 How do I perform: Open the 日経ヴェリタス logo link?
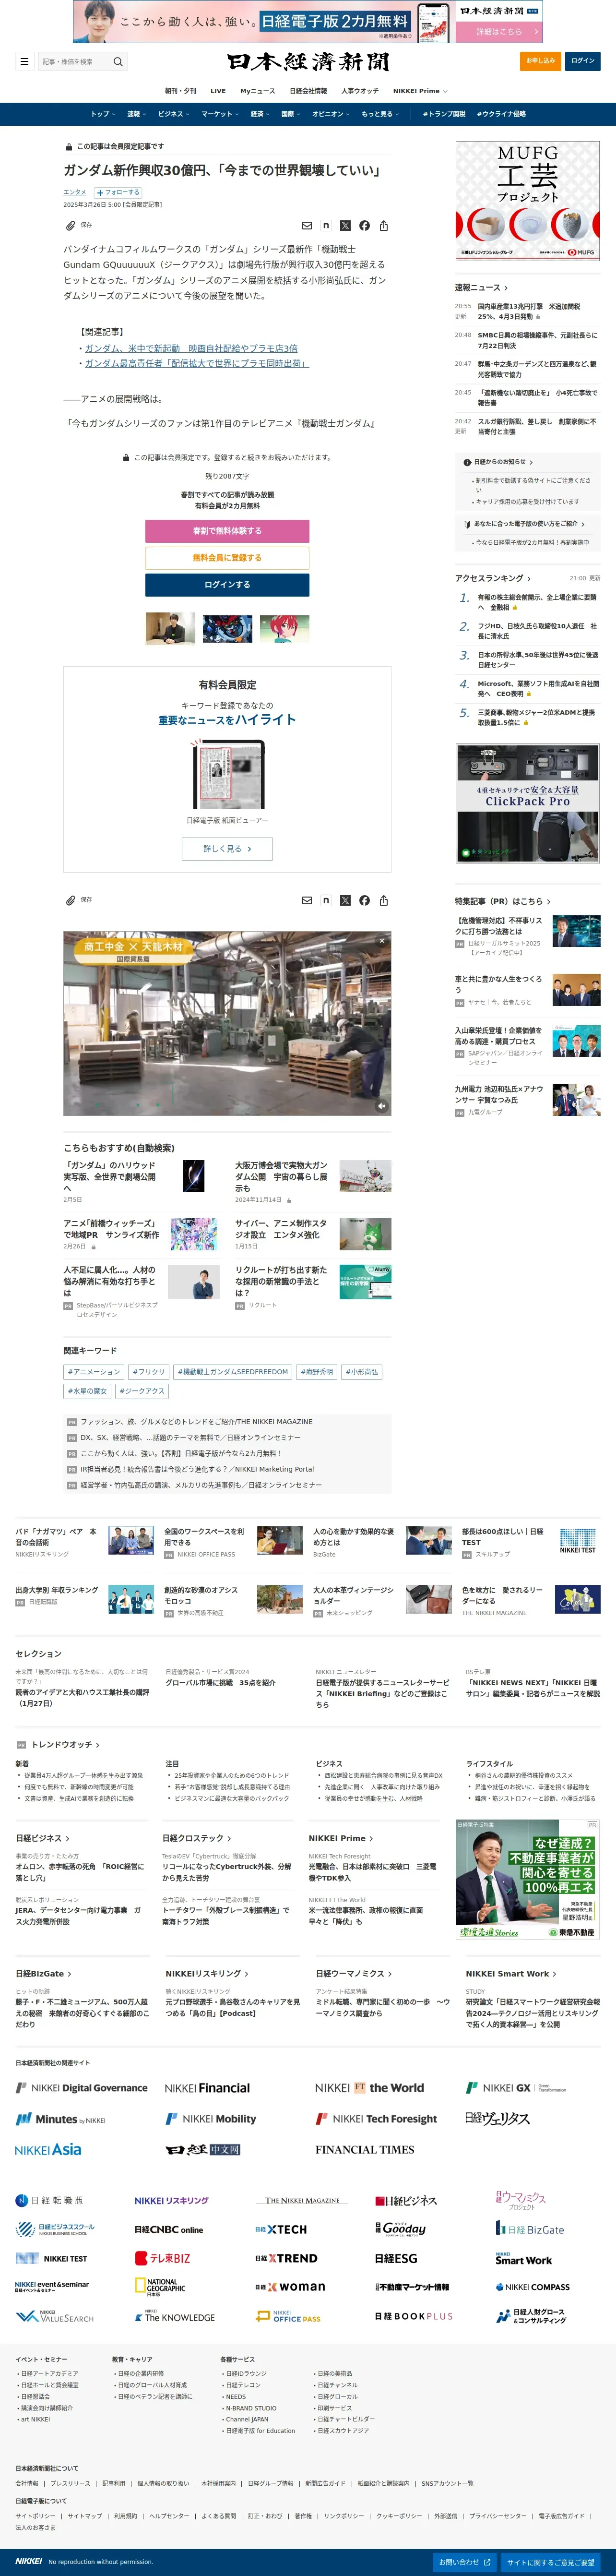(x=497, y=2118)
